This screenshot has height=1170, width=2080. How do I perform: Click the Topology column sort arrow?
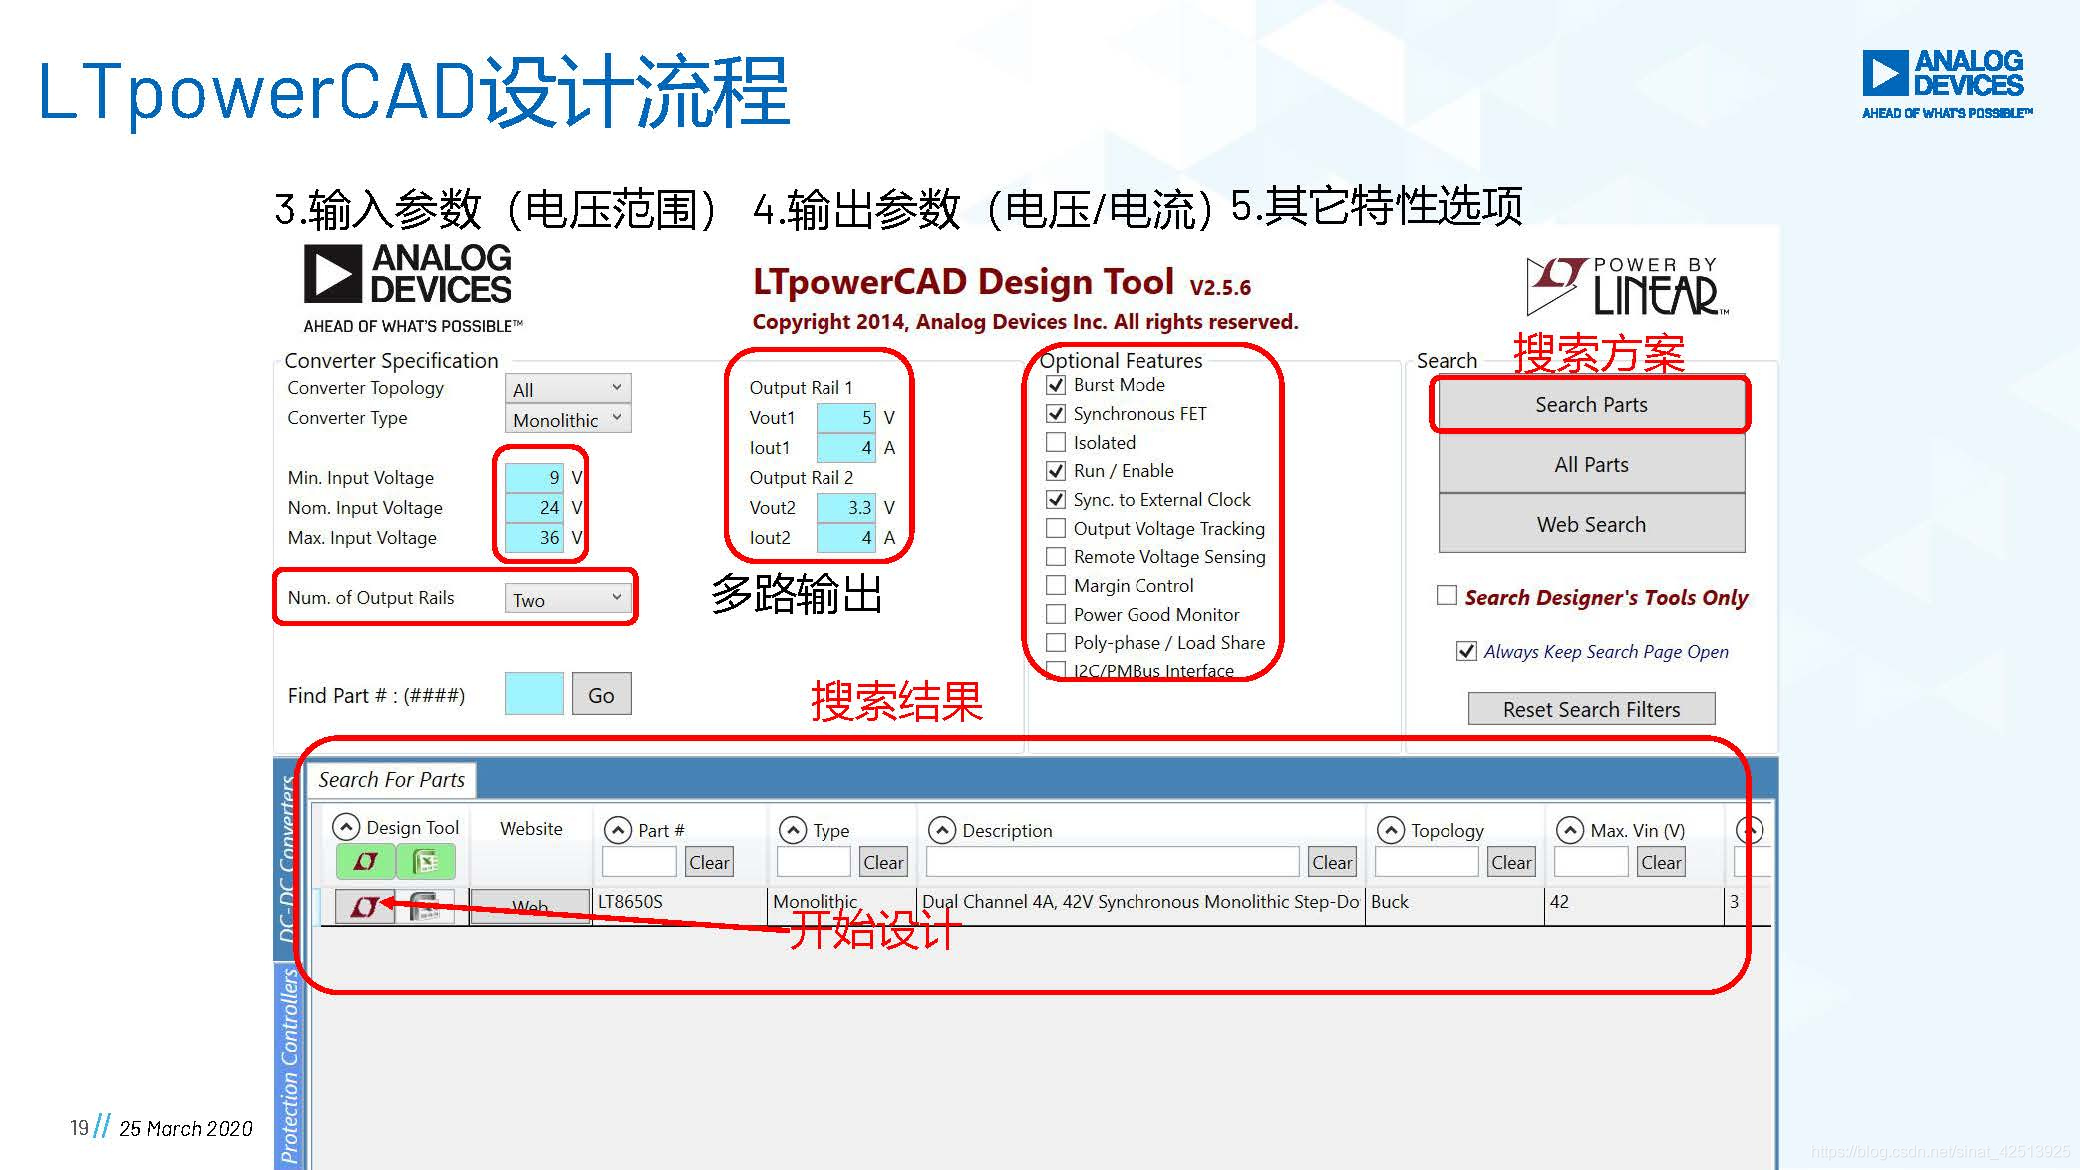click(1391, 830)
